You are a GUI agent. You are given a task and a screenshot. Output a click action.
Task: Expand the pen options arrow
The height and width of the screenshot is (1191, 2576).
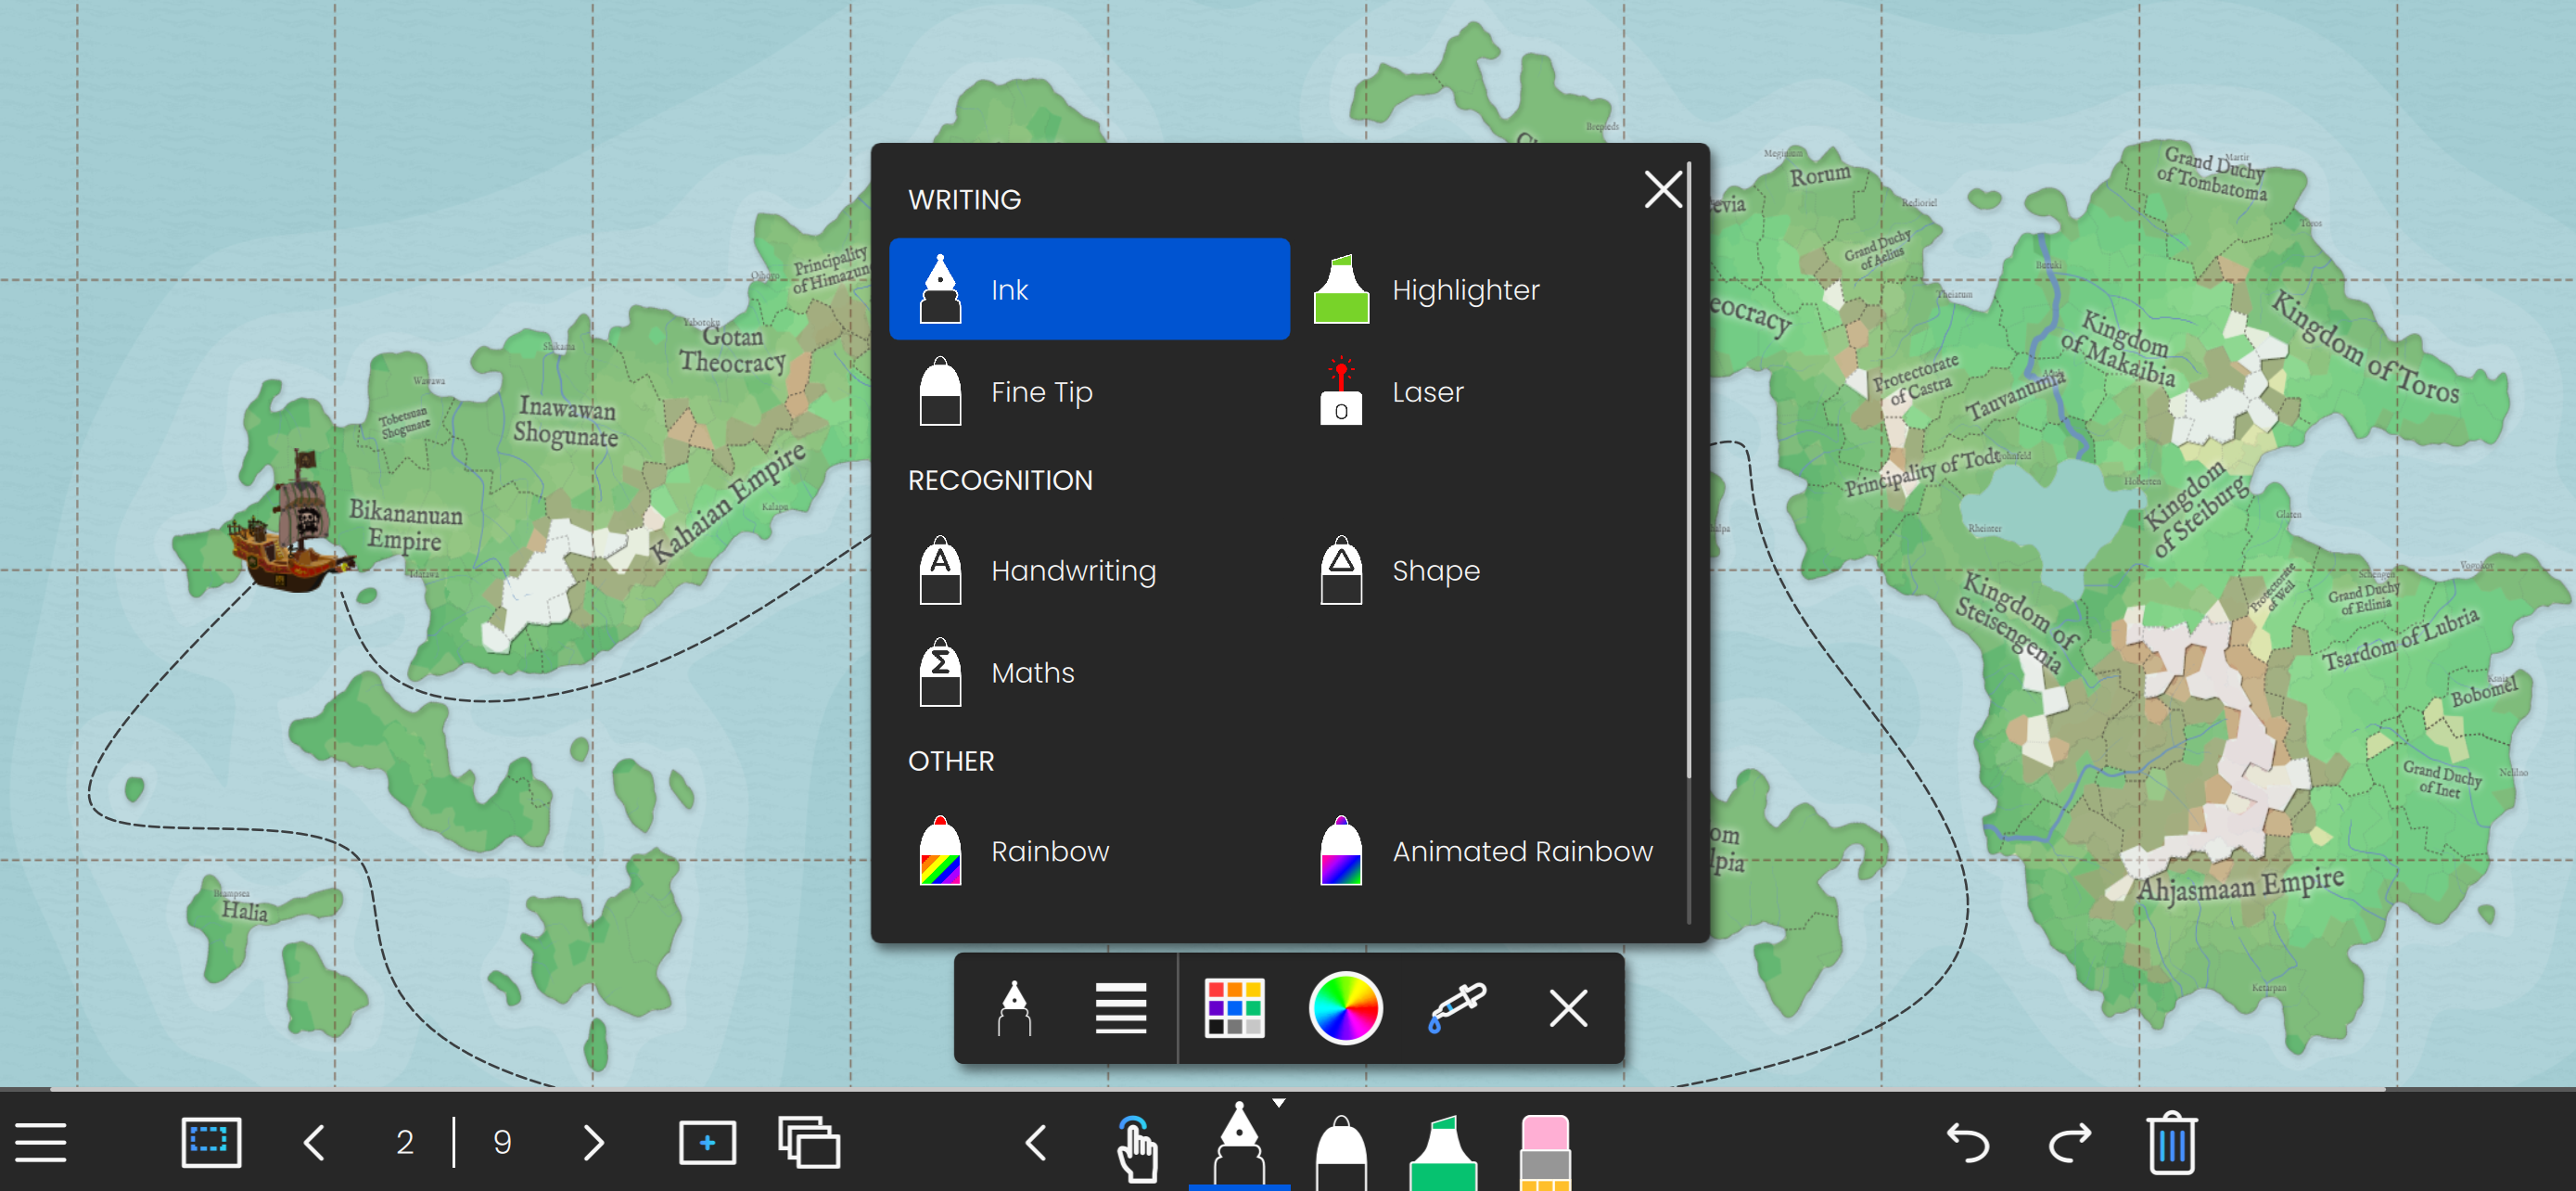[1279, 1103]
